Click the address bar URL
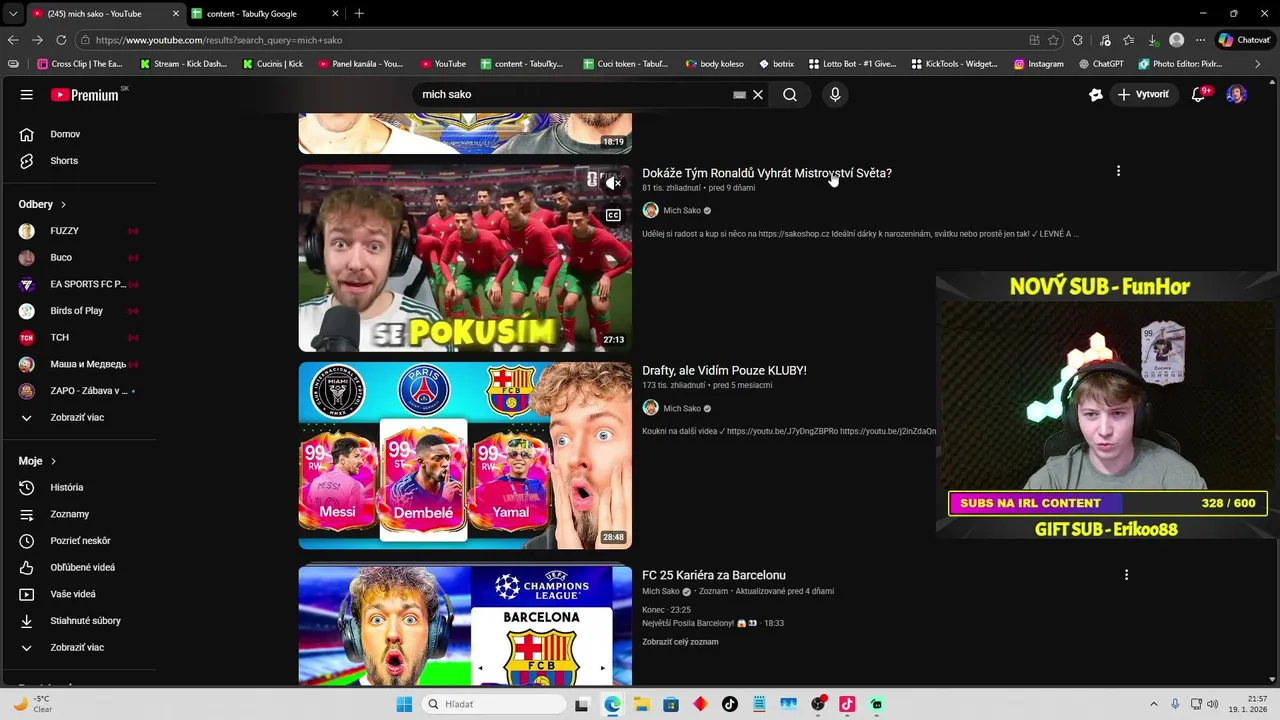This screenshot has height=720, width=1280. (219, 40)
